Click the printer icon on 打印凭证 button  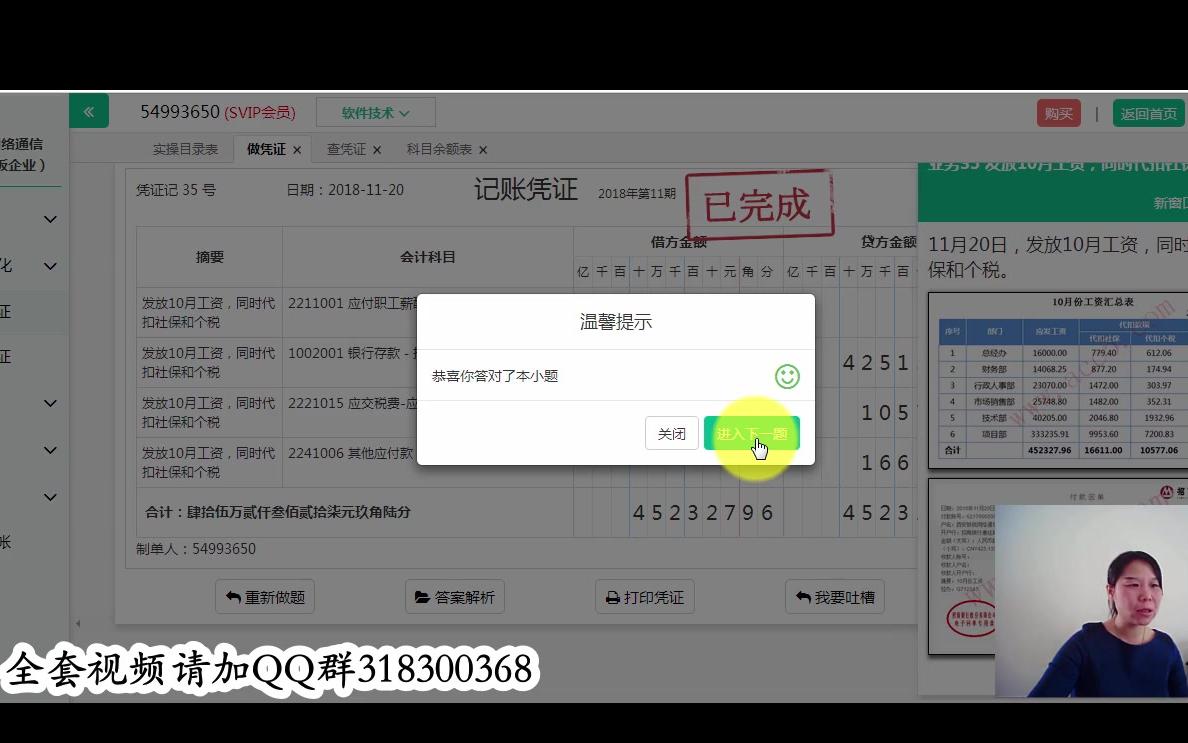pyautogui.click(x=613, y=597)
